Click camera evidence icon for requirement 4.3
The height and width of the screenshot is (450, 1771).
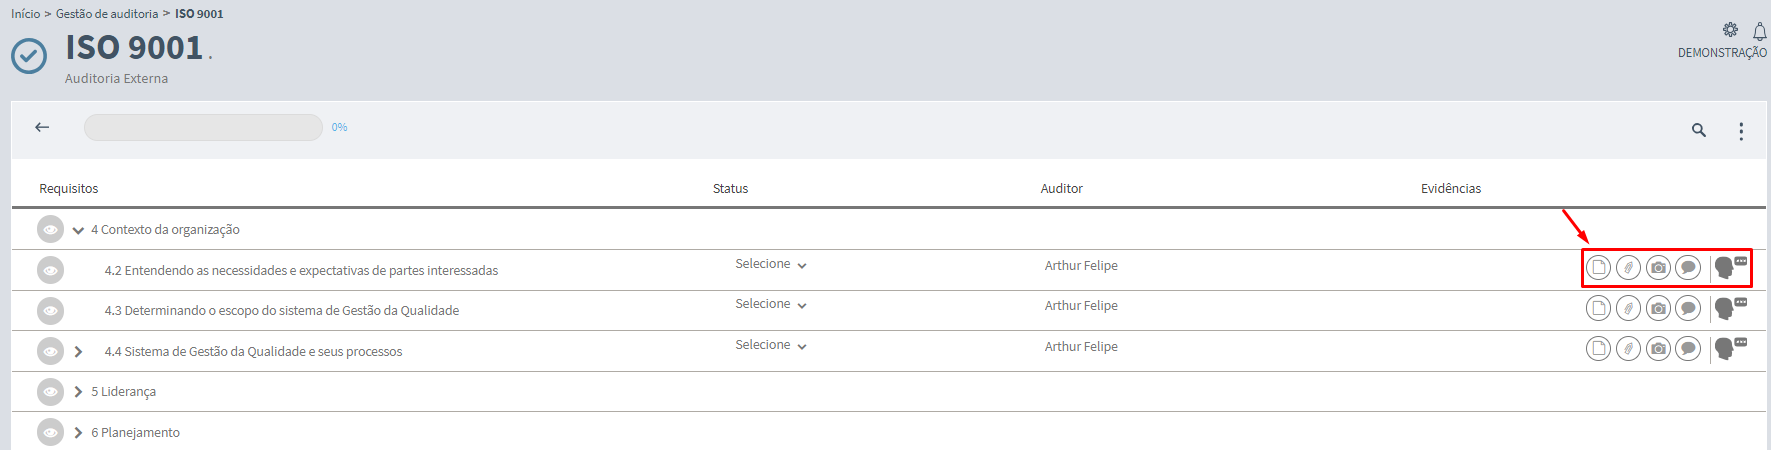[1658, 308]
